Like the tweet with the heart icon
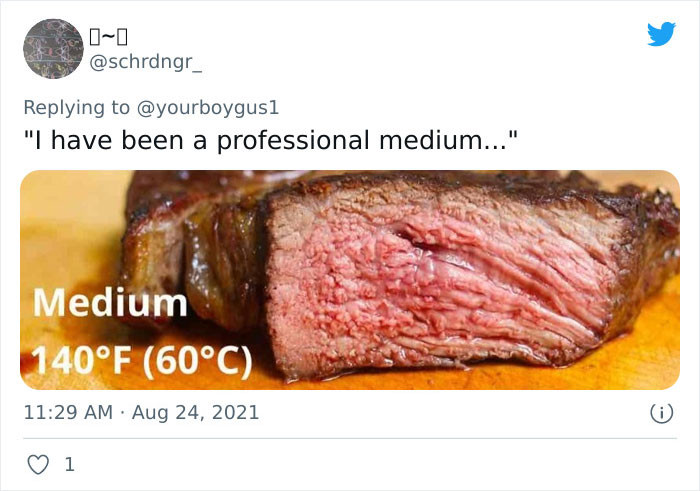 click(x=38, y=465)
